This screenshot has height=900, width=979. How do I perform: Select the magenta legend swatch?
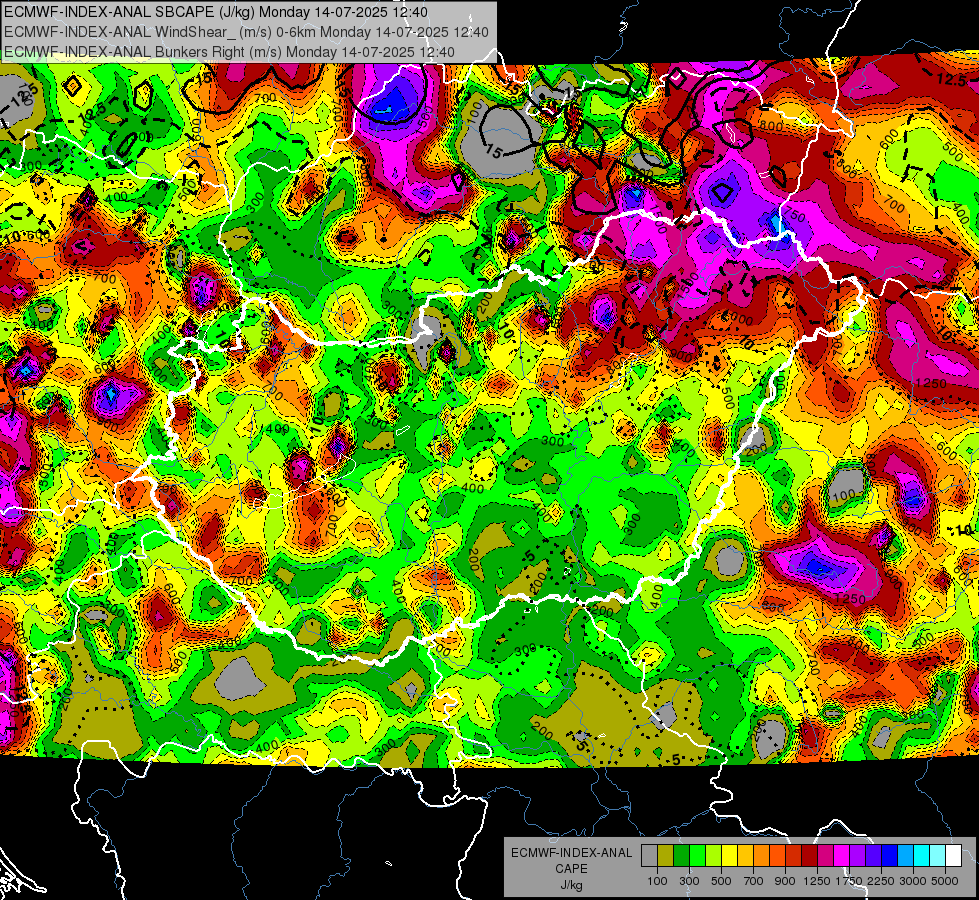pyautogui.click(x=841, y=856)
